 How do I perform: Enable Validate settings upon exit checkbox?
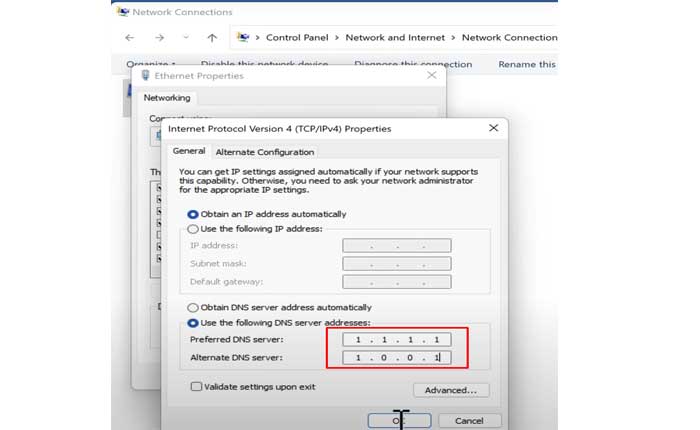click(195, 386)
